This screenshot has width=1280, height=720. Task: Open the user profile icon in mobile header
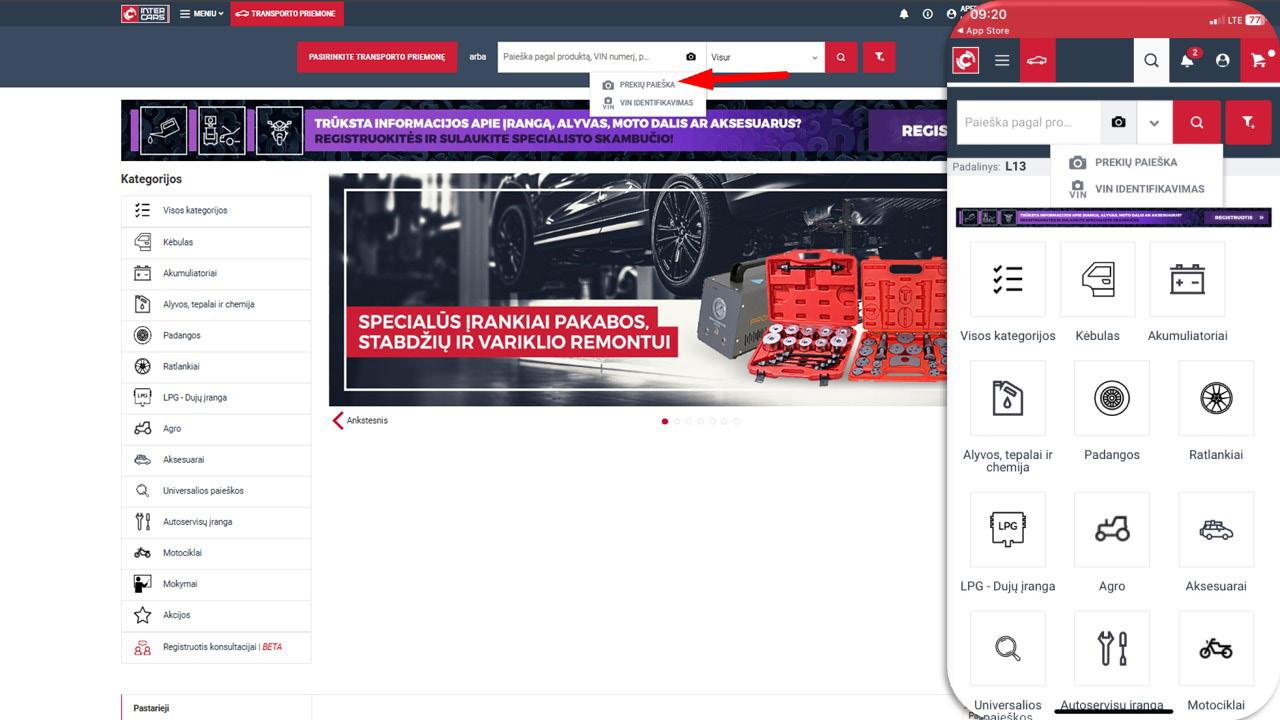[1222, 61]
